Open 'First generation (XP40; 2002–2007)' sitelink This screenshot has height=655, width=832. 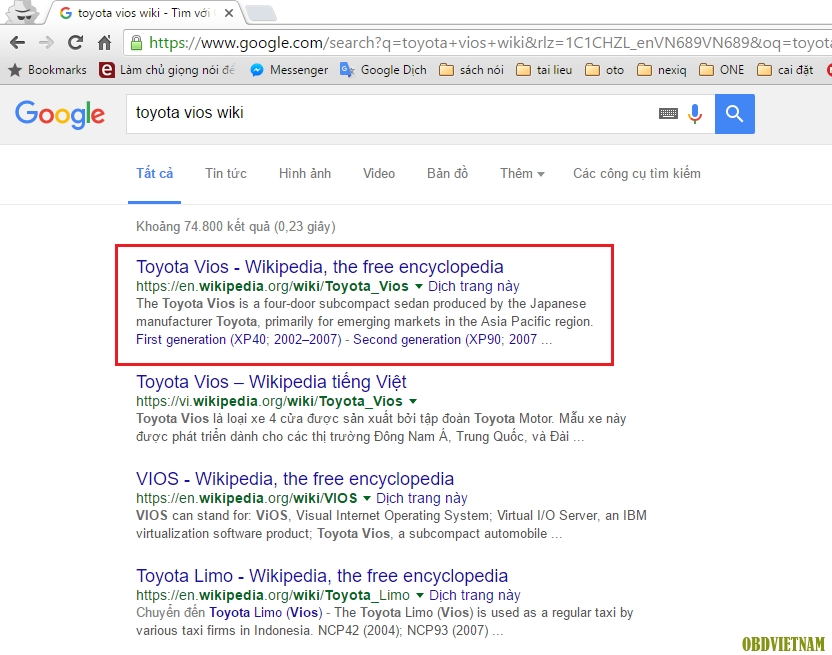coord(239,340)
